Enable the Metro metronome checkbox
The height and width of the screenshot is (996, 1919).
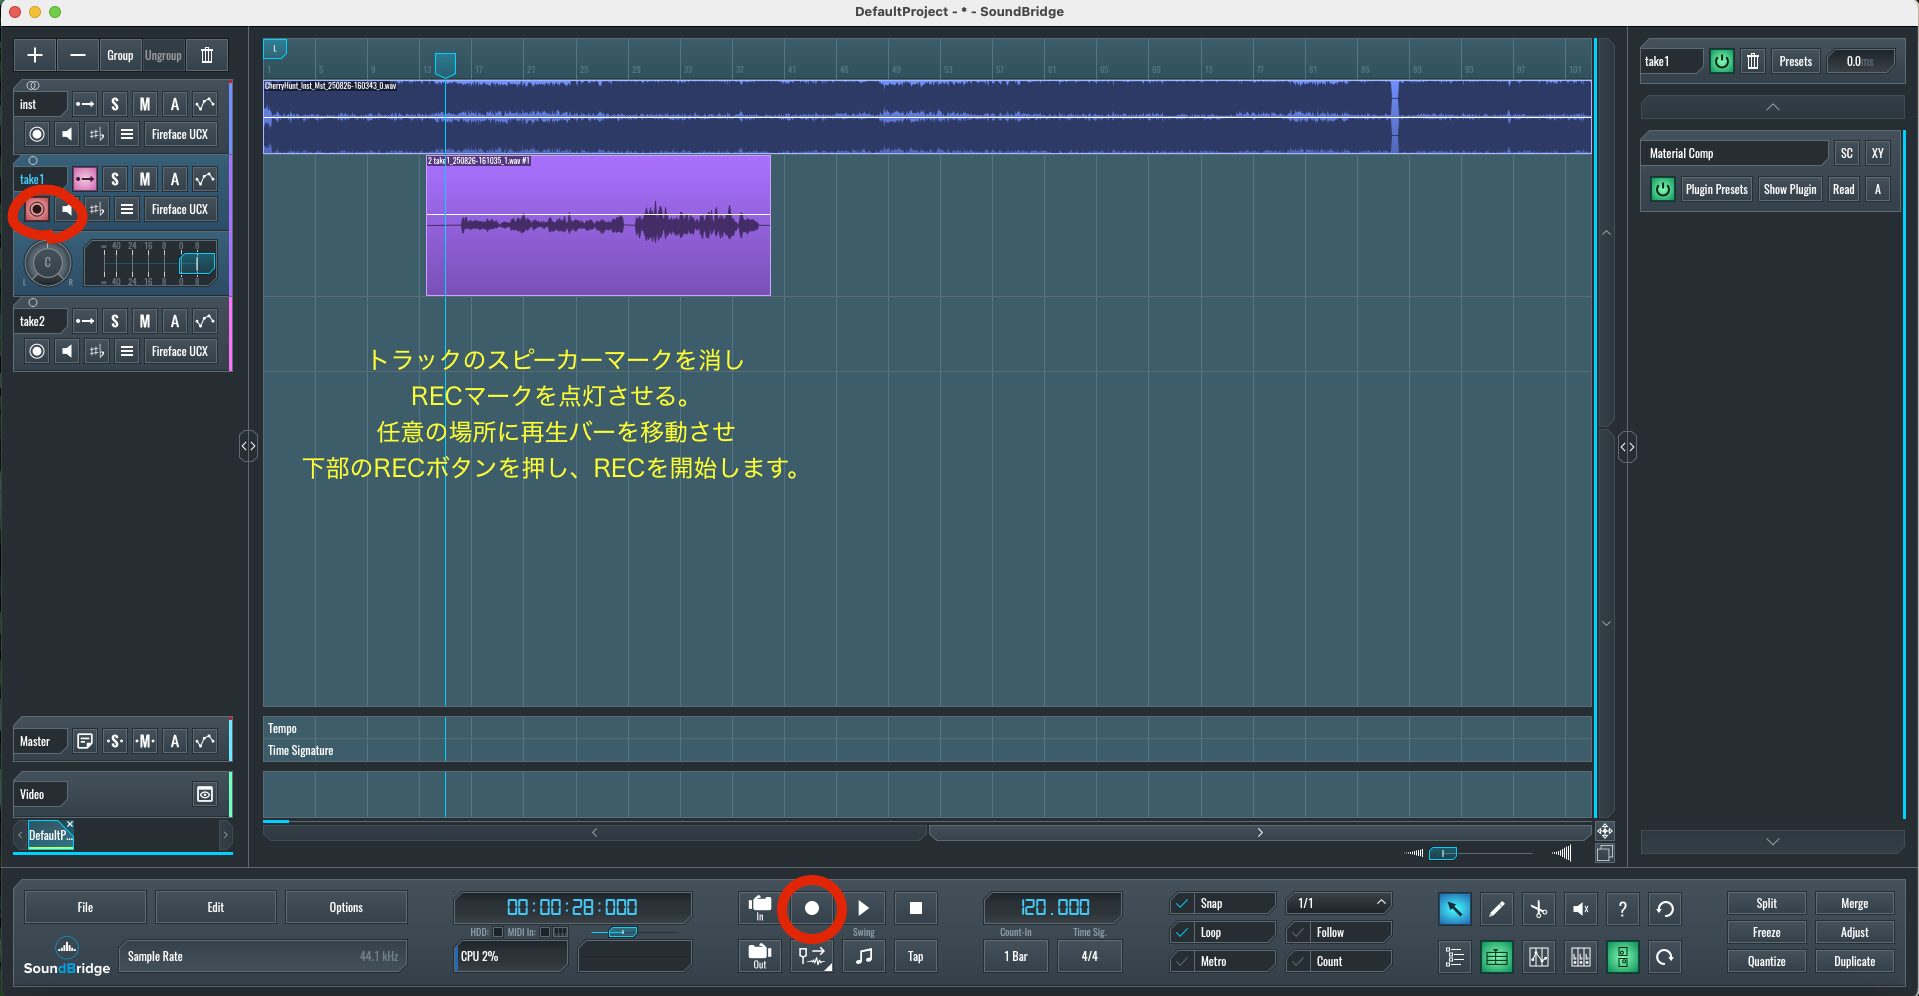[x=1182, y=961]
